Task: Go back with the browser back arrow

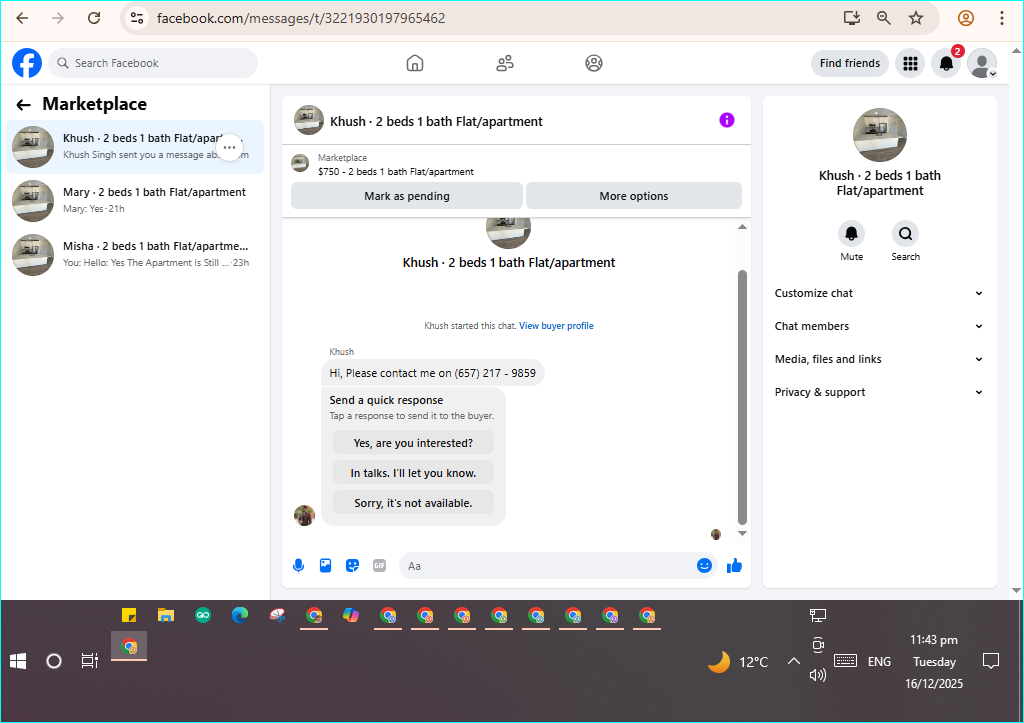Action: [x=22, y=18]
